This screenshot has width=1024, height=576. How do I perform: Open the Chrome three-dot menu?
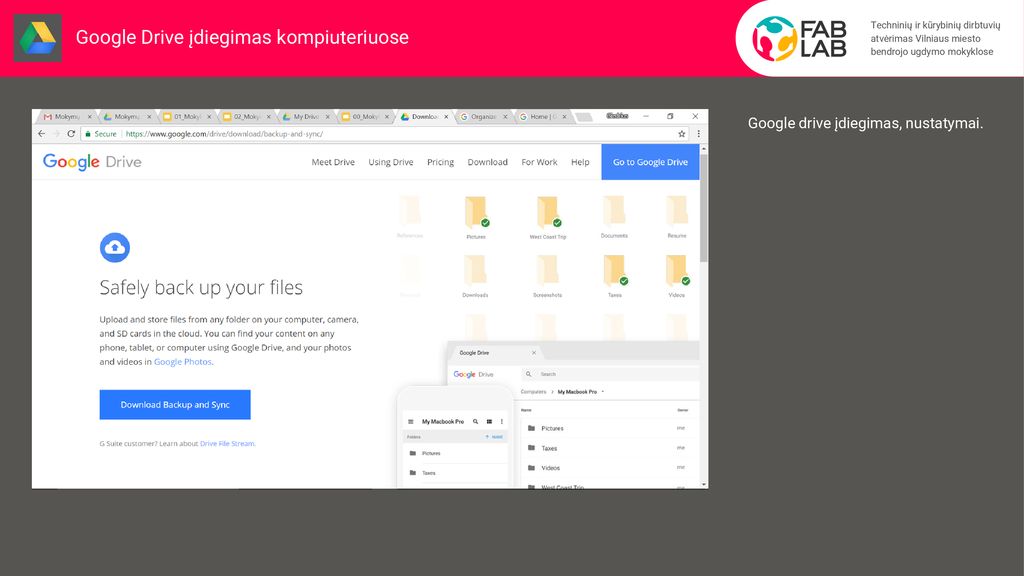pos(698,134)
